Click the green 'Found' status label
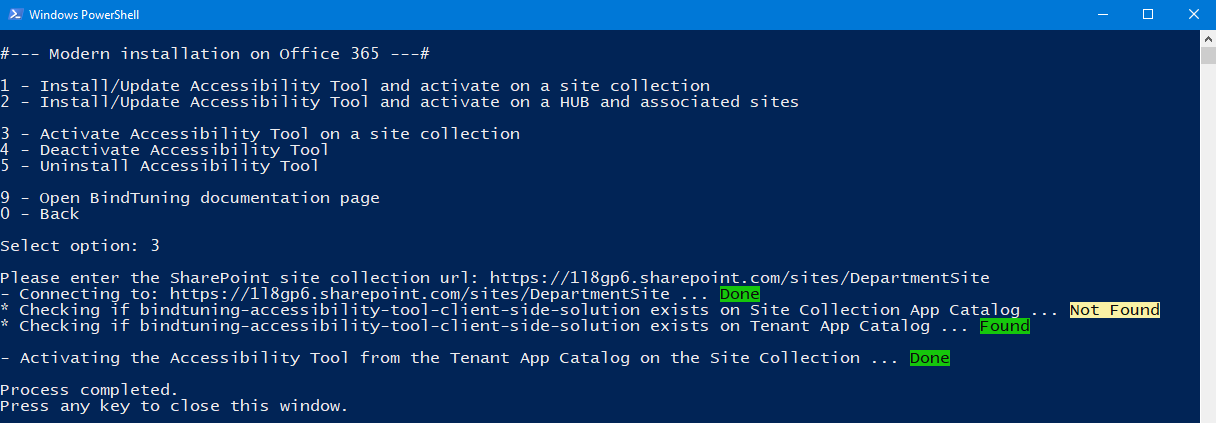This screenshot has width=1216, height=423. coord(1005,326)
